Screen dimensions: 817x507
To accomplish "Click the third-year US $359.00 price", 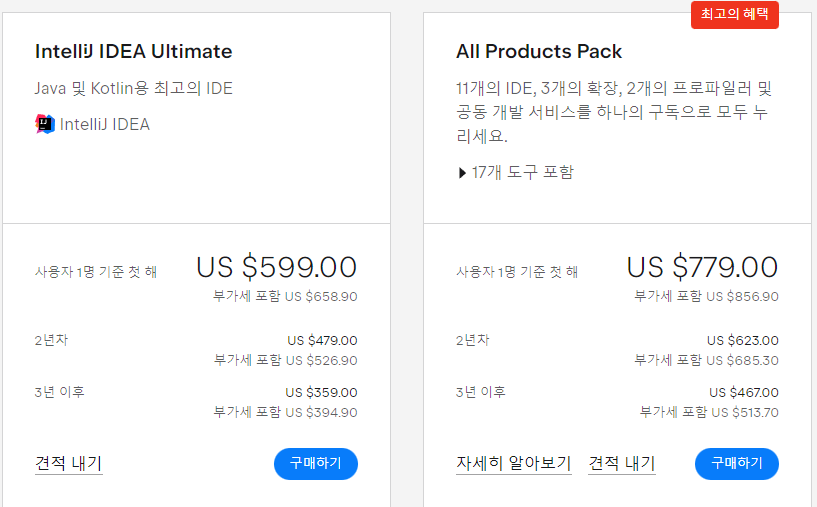I will (x=321, y=392).
